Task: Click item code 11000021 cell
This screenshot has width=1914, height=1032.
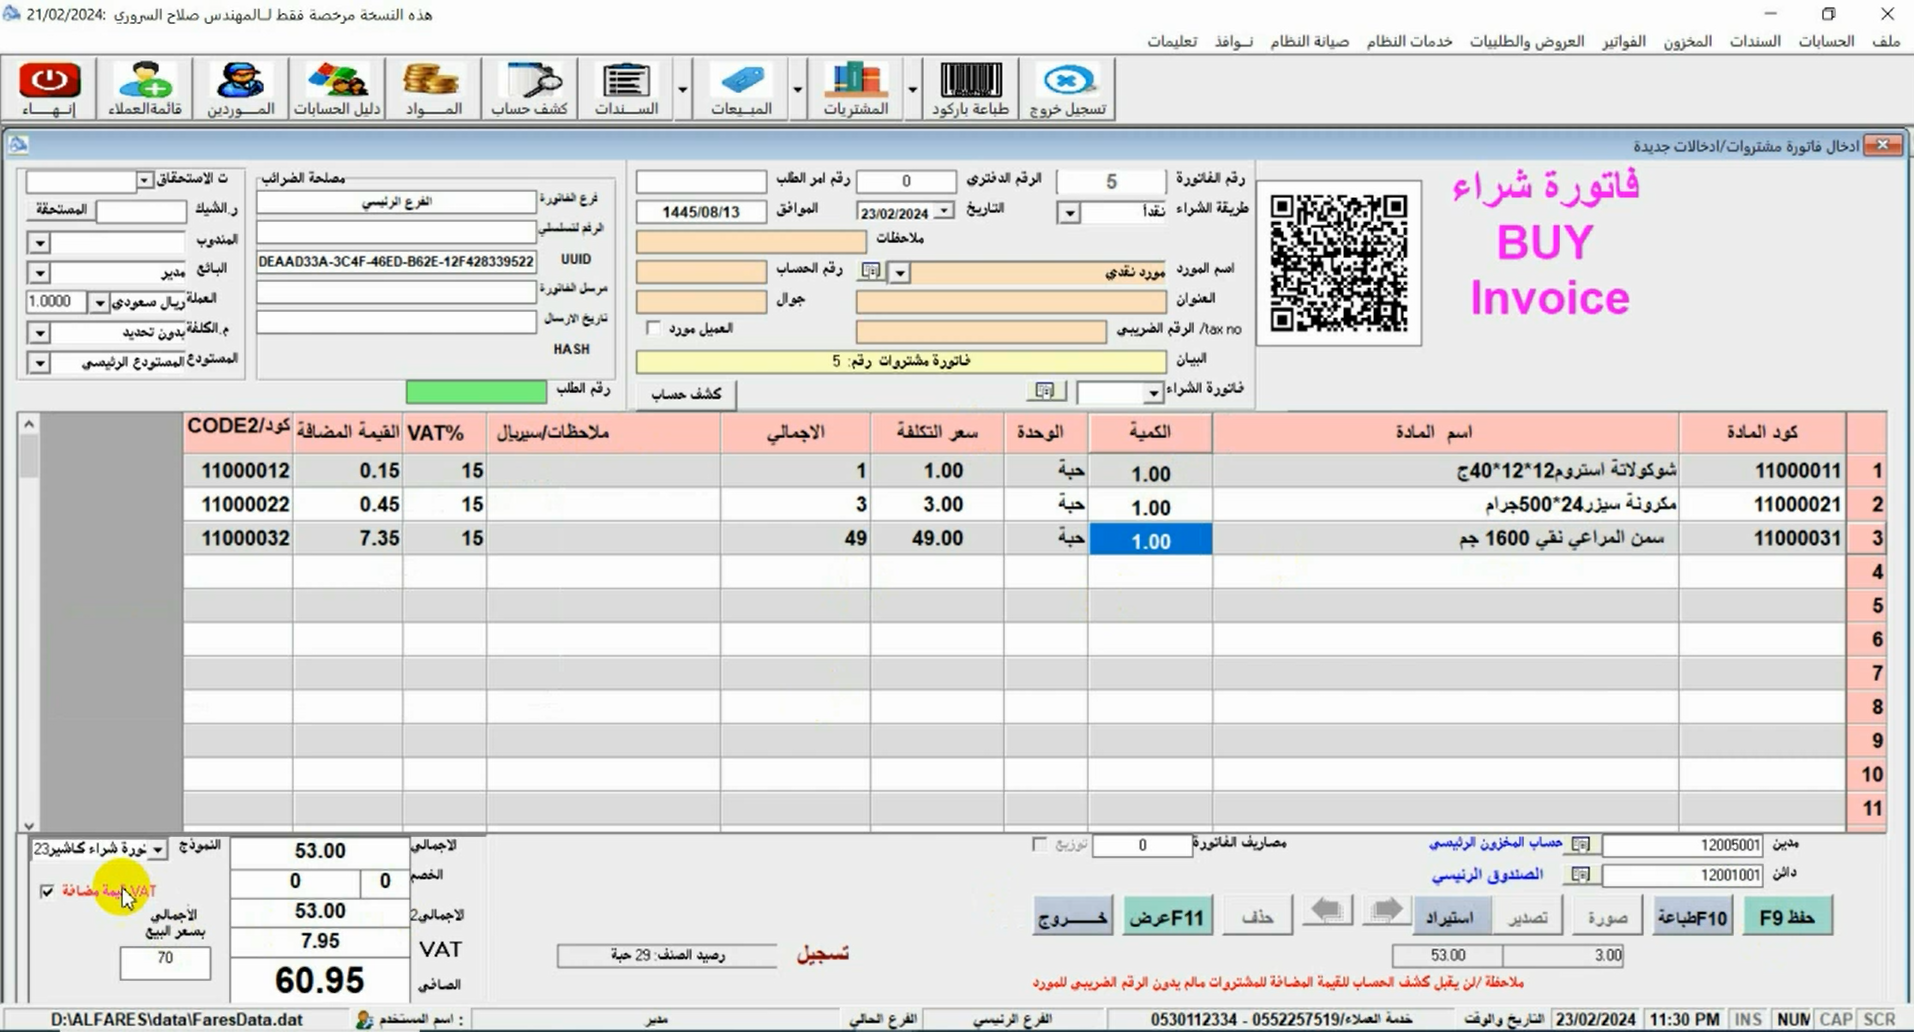Action: click(x=1763, y=504)
